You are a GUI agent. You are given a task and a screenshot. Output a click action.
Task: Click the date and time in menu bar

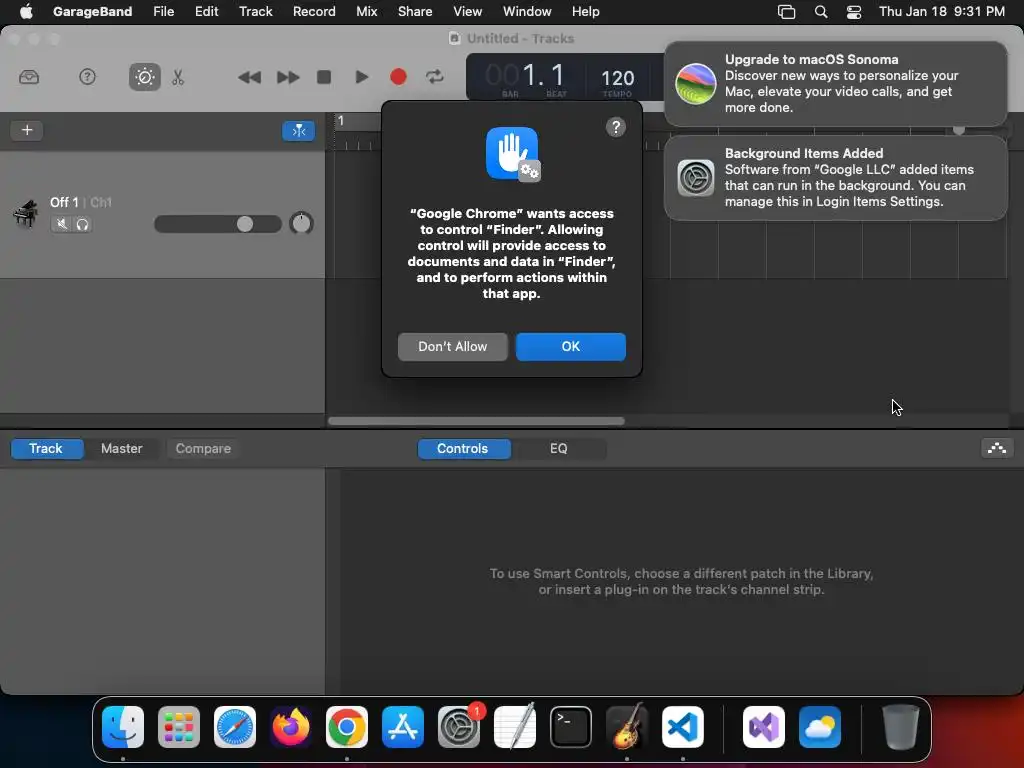coord(941,11)
